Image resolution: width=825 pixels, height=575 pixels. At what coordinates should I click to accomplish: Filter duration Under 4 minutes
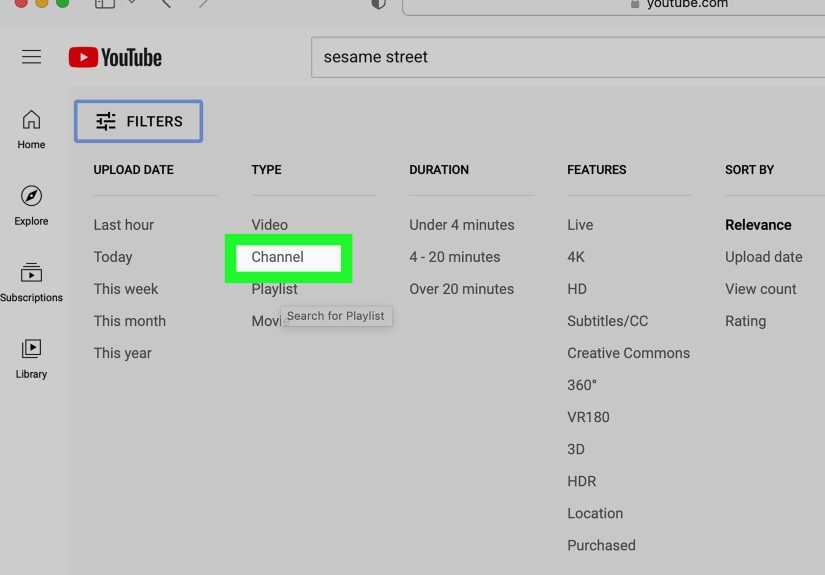(x=462, y=225)
